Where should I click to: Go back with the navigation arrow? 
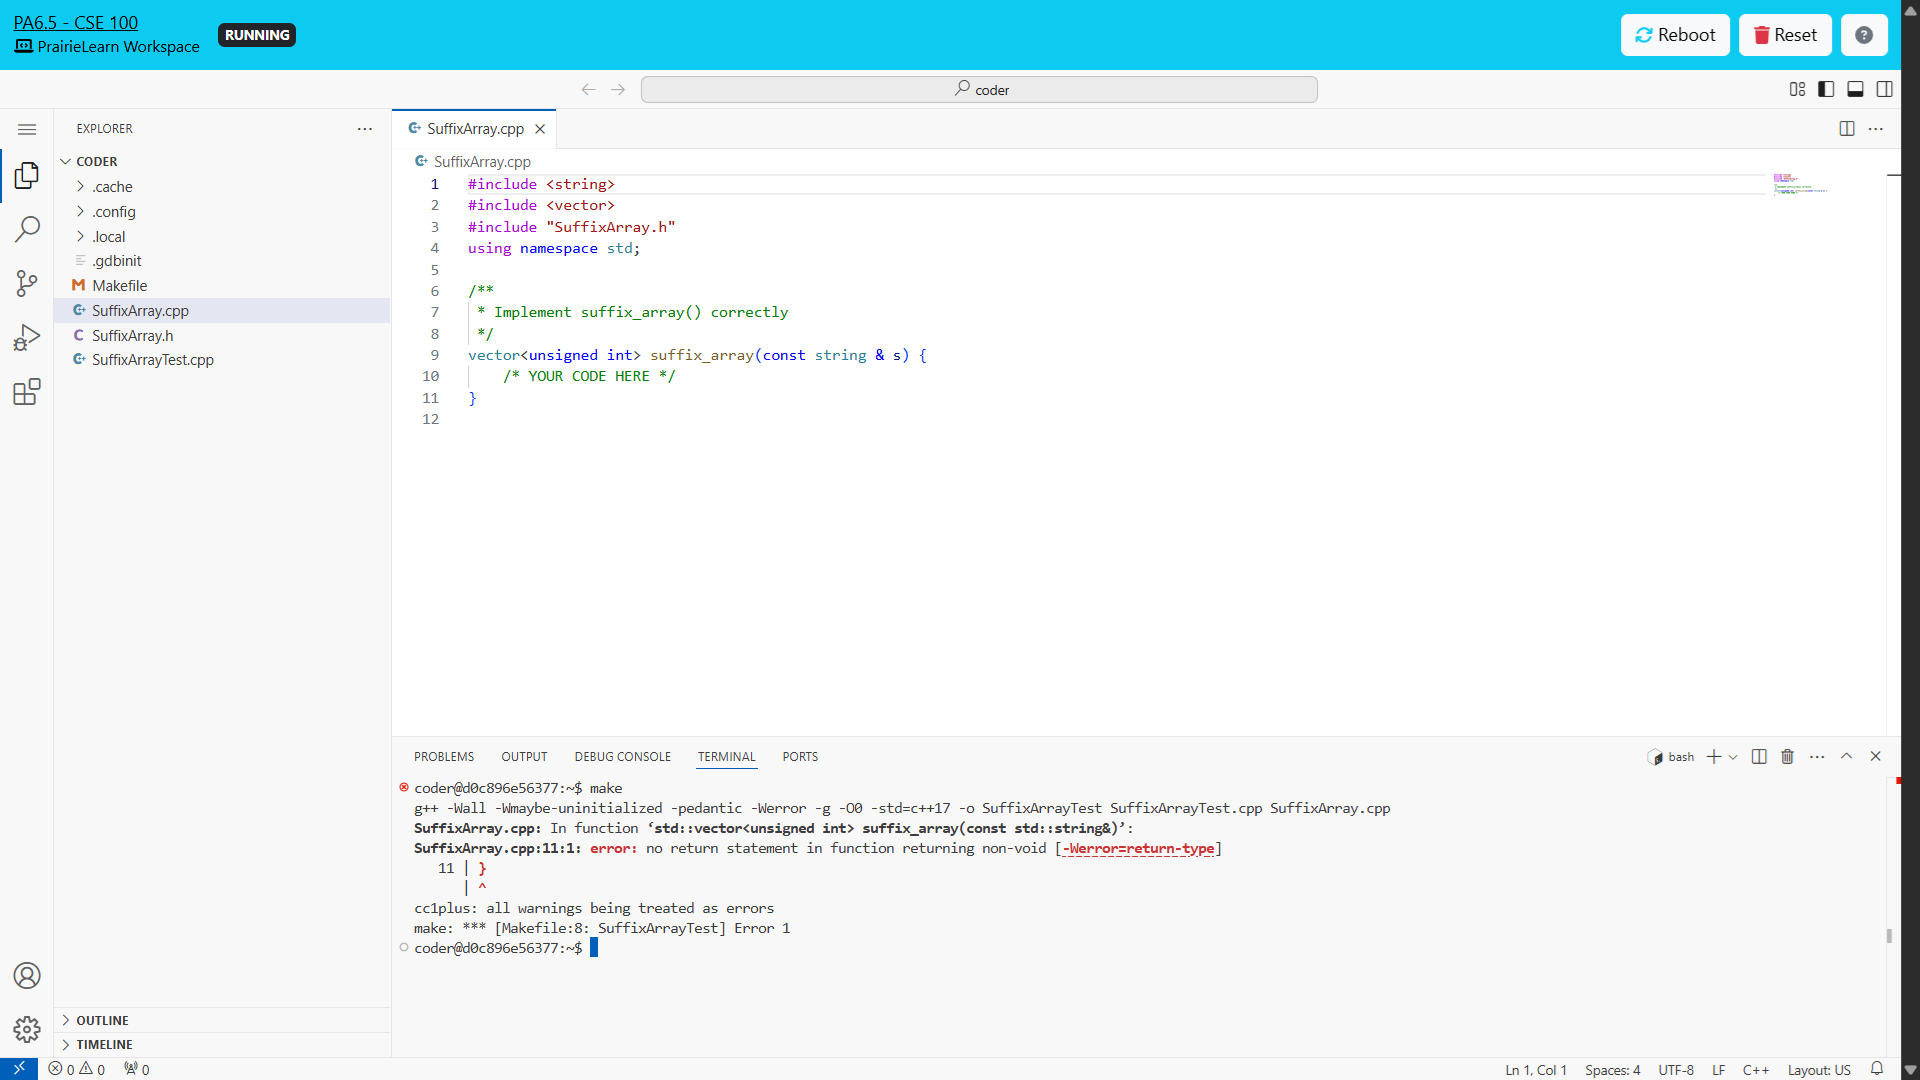click(588, 90)
